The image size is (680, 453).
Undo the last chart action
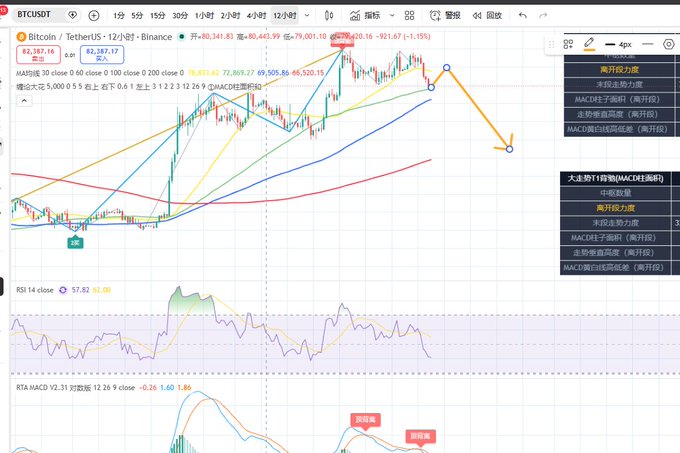[523, 16]
